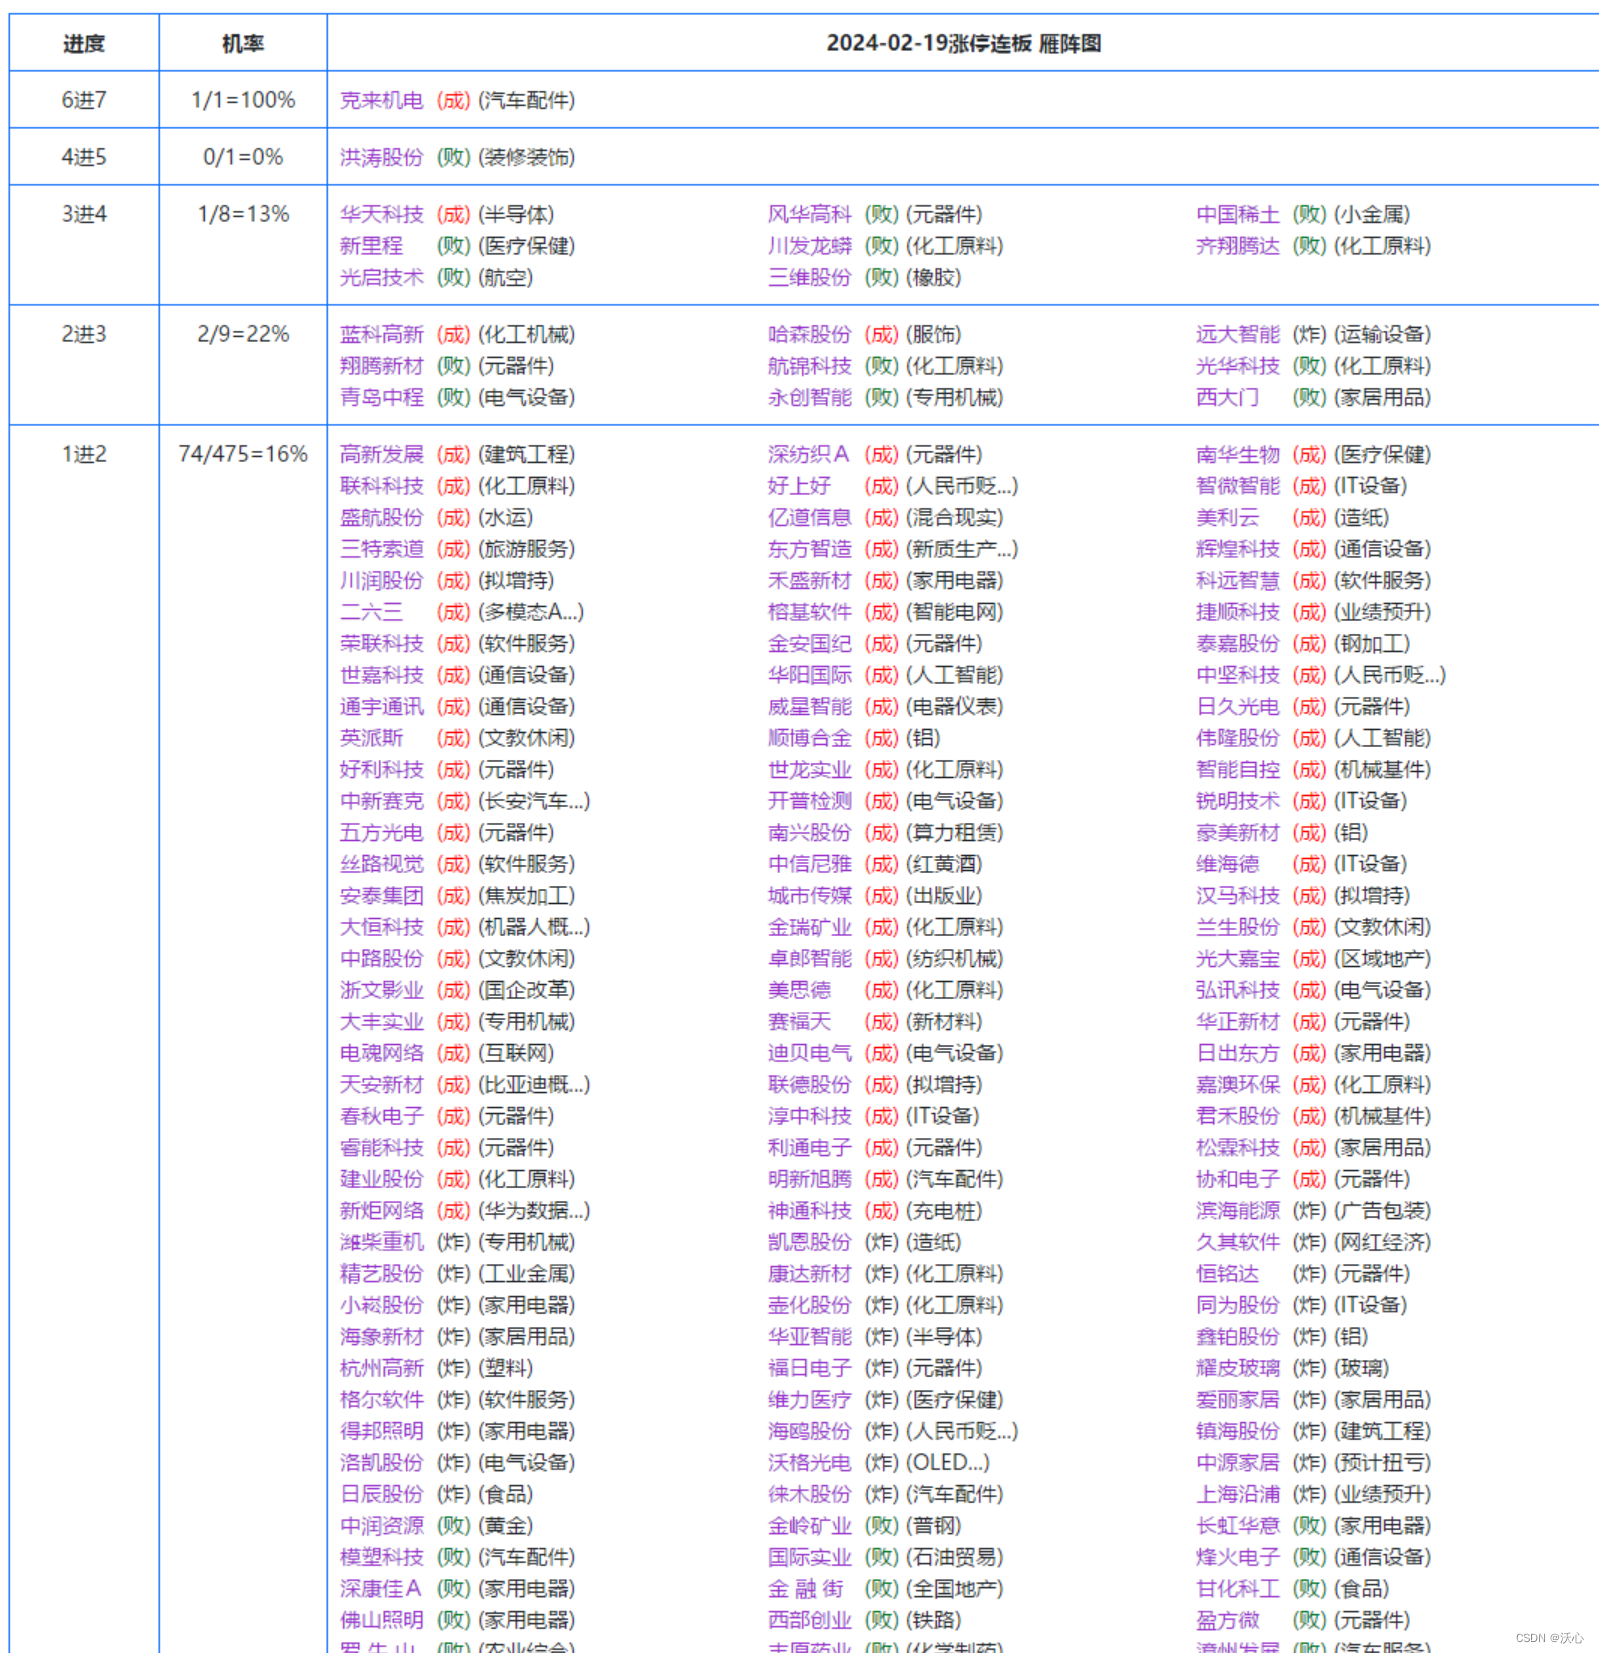The width and height of the screenshot is (1599, 1653).
Task: Select 三特索道 stock name
Action: 381,549
